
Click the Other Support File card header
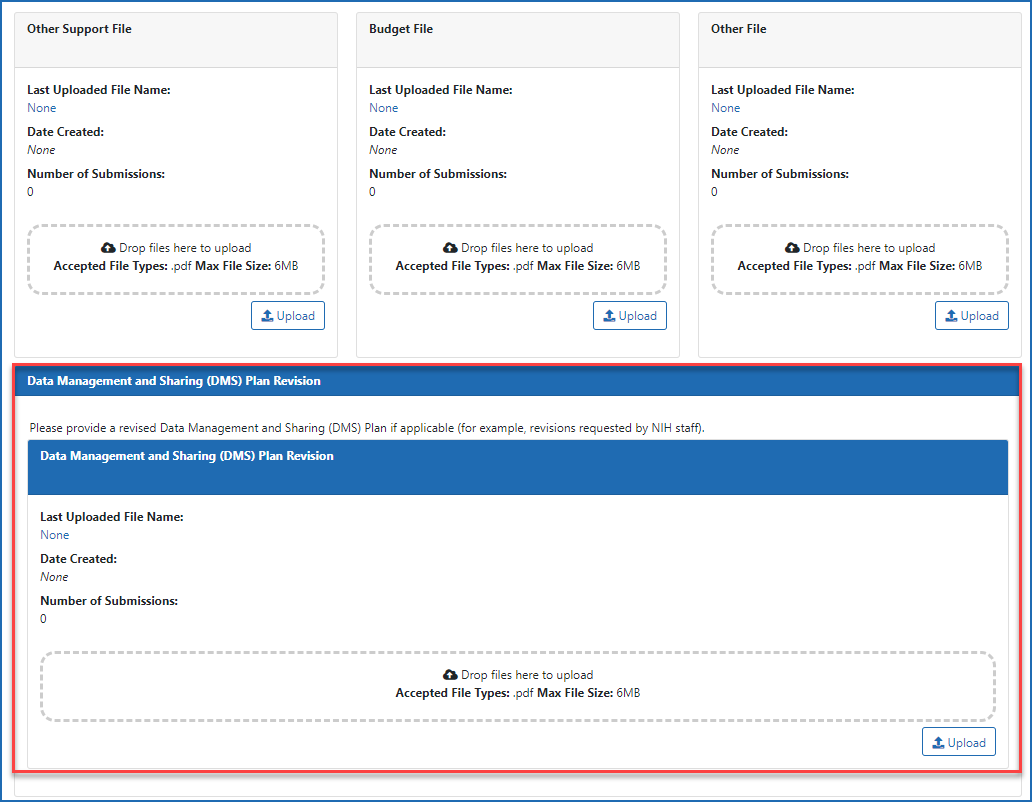click(175, 40)
